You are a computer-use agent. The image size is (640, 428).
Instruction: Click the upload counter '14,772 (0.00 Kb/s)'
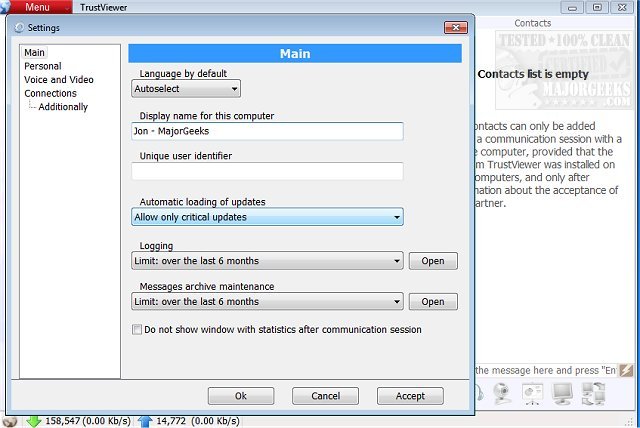click(x=198, y=421)
